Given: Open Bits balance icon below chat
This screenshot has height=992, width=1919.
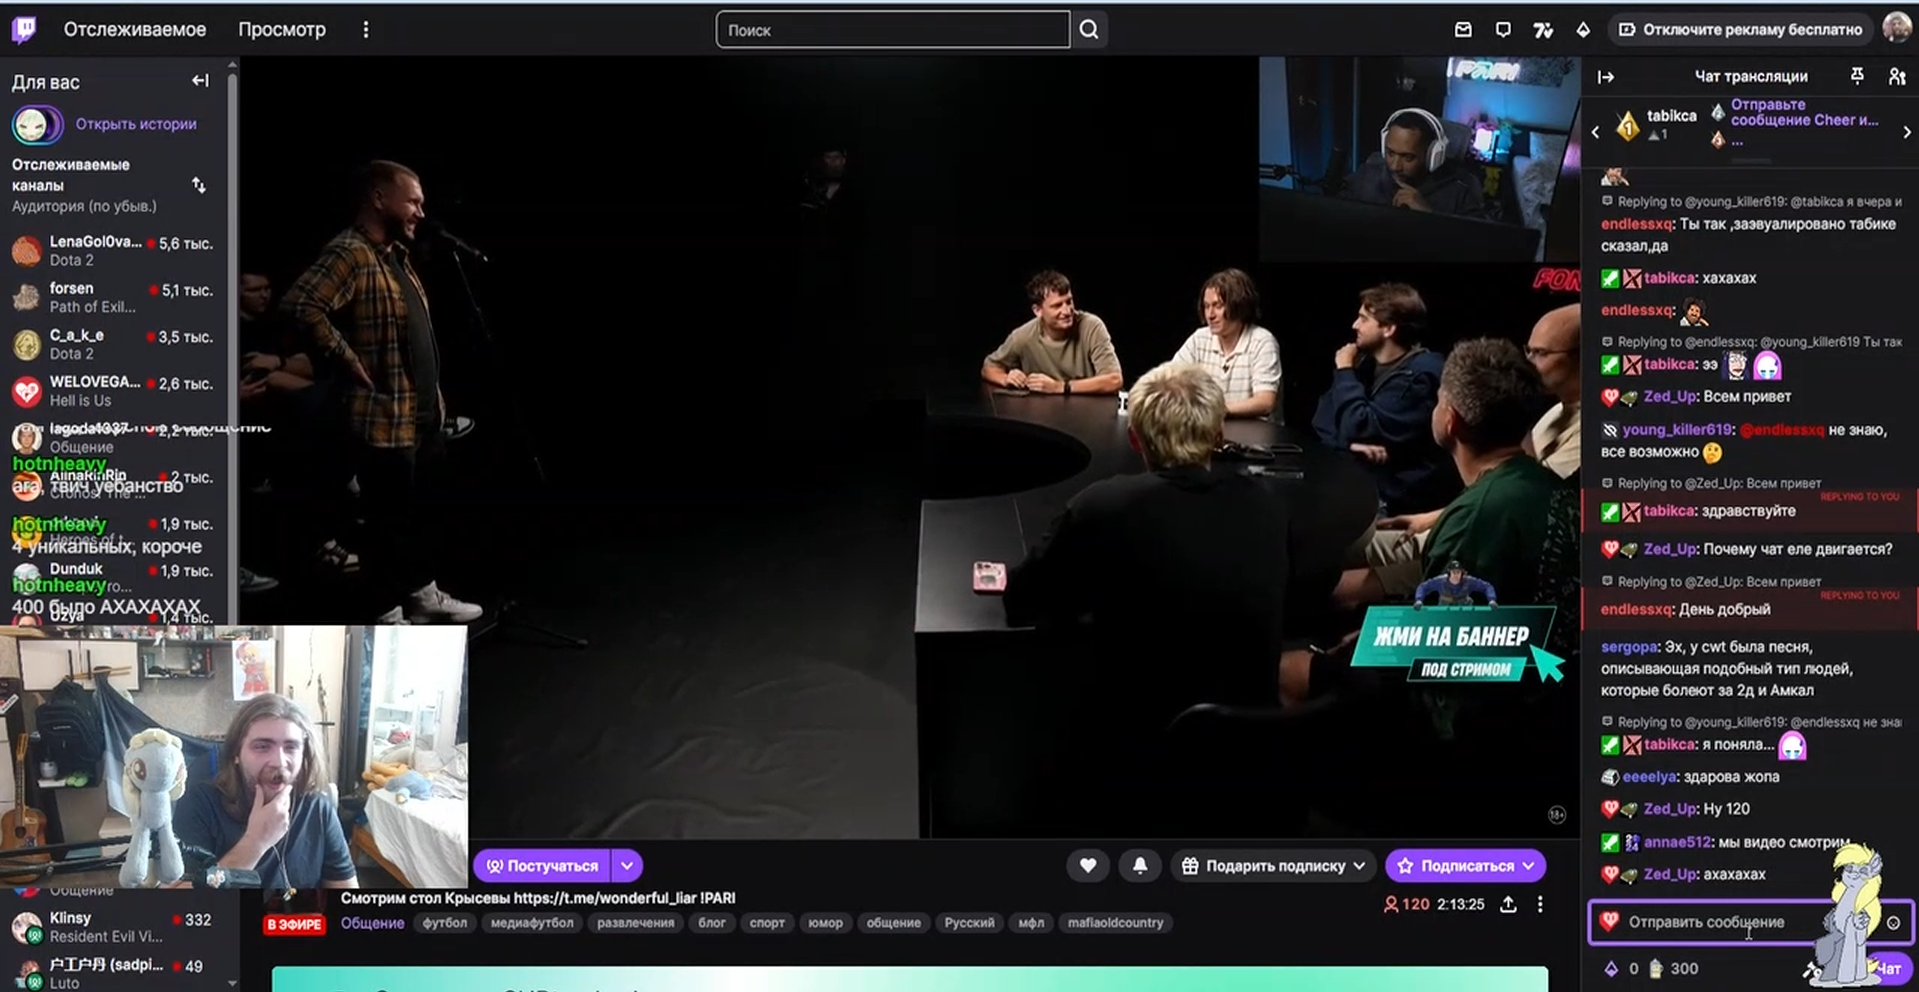Looking at the screenshot, I should click(1611, 968).
